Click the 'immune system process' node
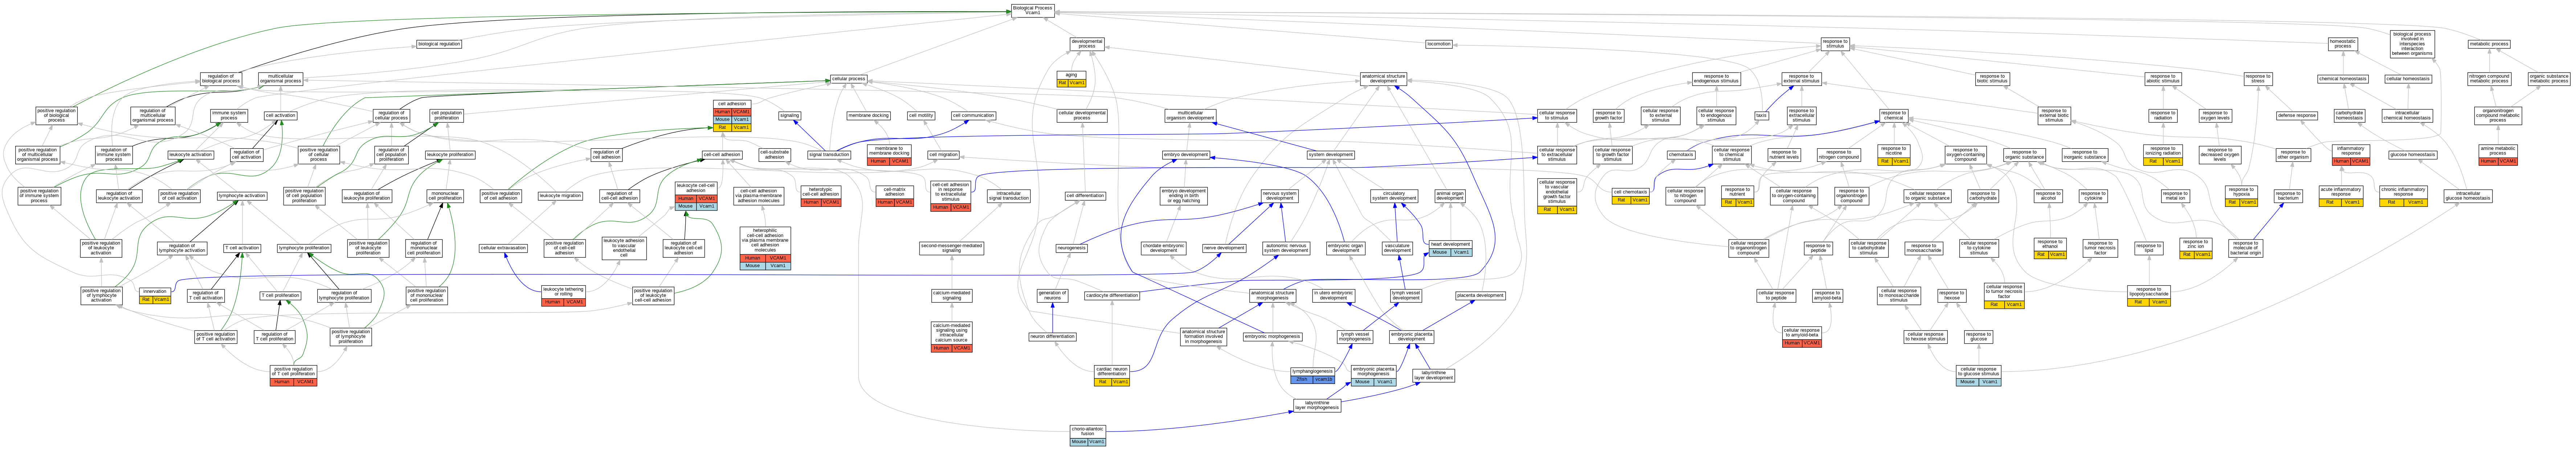This screenshot has height=450, width=2576. [x=229, y=116]
